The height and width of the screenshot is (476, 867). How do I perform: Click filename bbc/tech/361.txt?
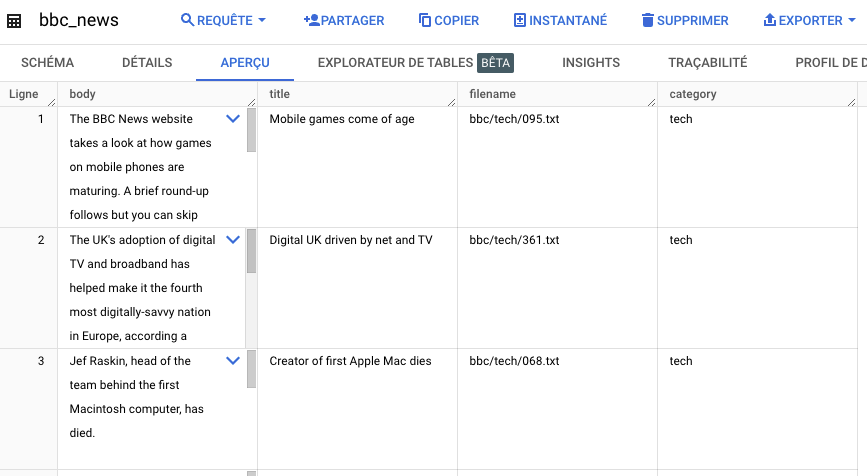pos(514,240)
